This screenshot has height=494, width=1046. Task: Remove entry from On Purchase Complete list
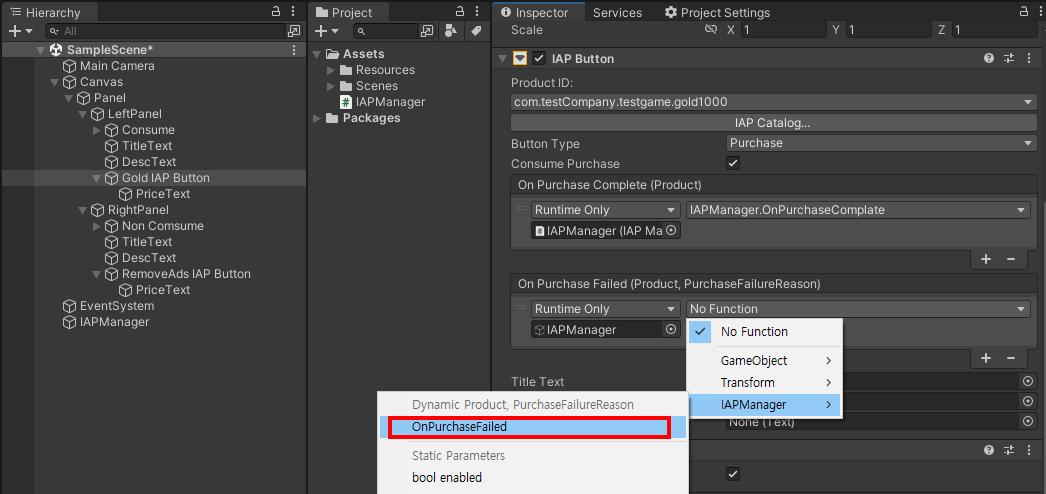(x=1011, y=259)
